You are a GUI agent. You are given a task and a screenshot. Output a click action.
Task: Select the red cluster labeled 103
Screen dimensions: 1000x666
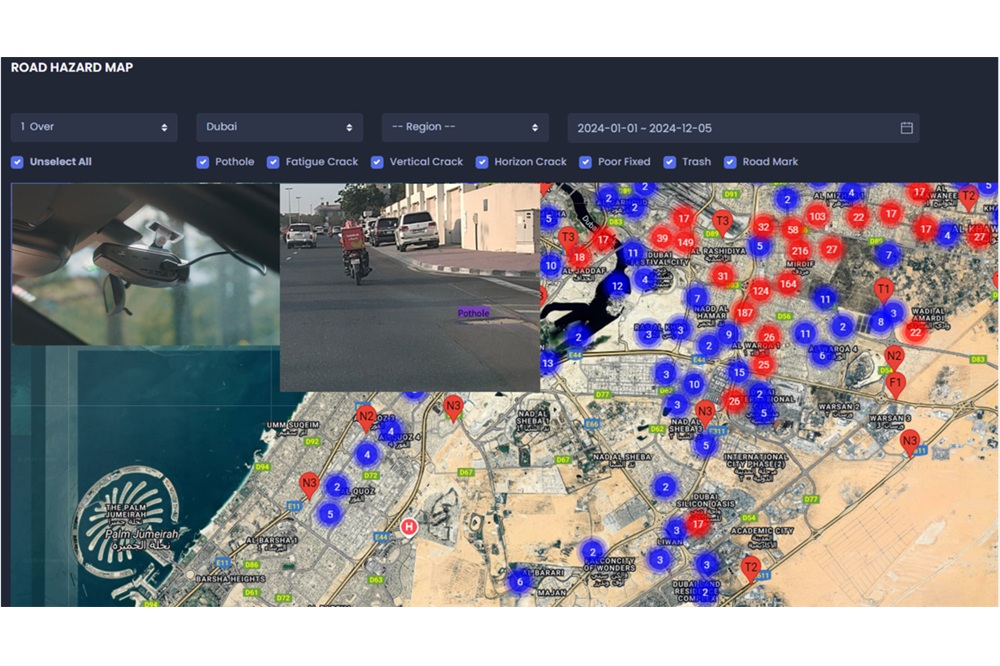point(817,216)
